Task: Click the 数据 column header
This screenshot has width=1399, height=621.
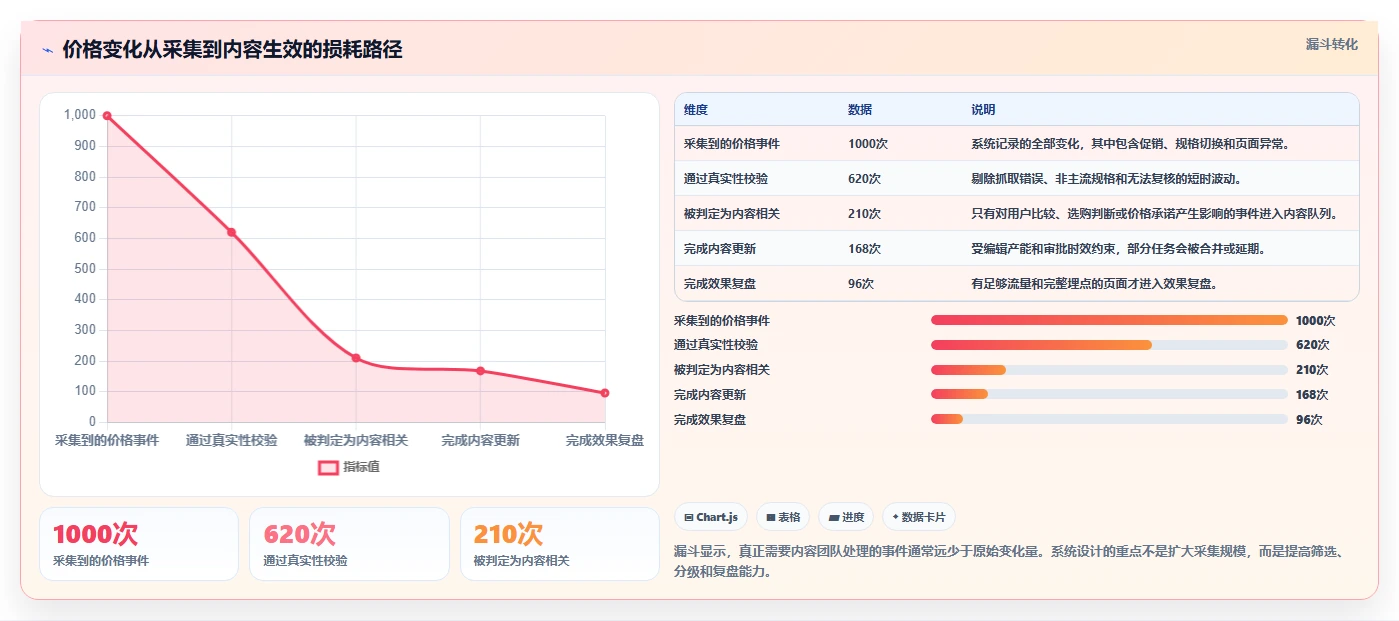Action: pyautogui.click(x=860, y=109)
